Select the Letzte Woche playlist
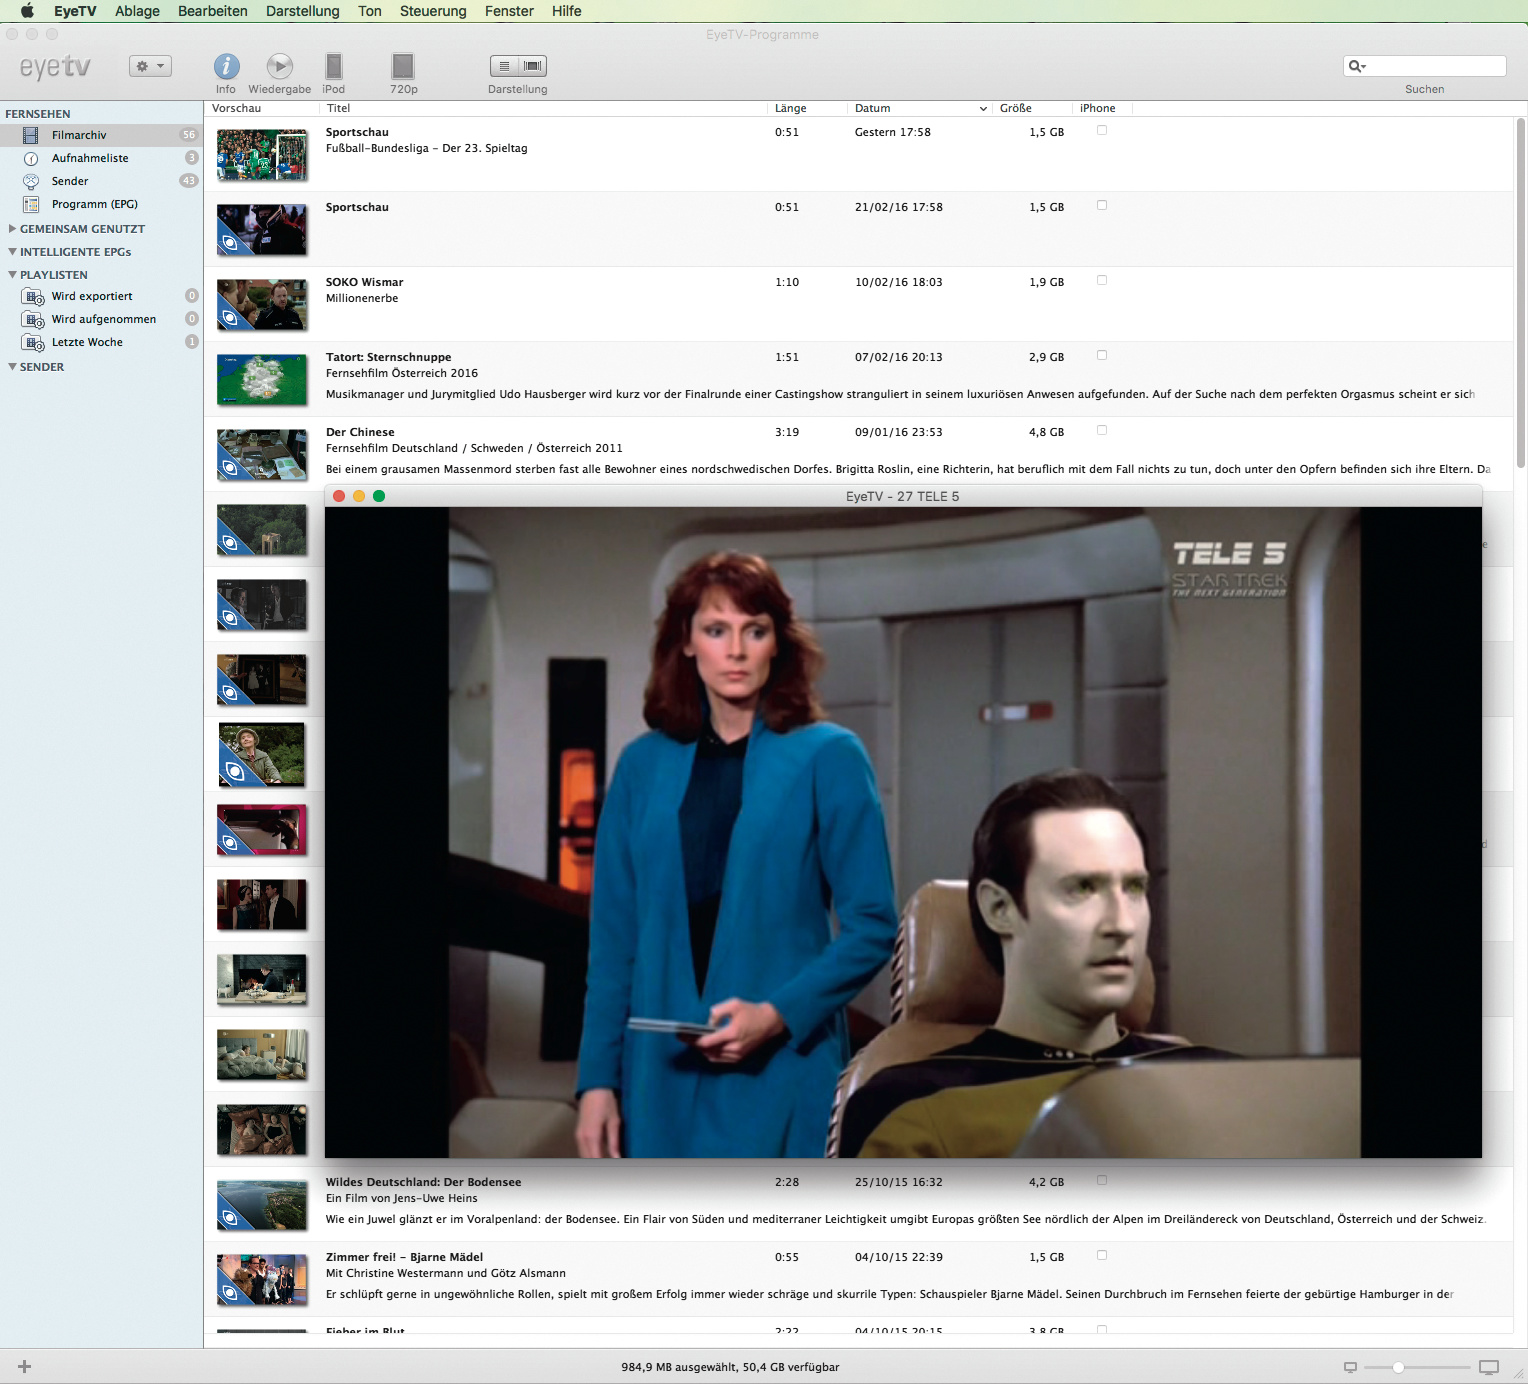 (x=87, y=342)
